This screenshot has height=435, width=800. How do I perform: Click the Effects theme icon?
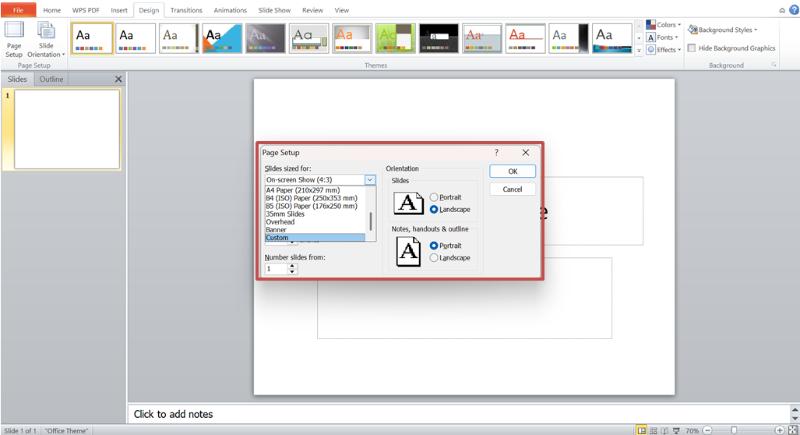pyautogui.click(x=651, y=49)
